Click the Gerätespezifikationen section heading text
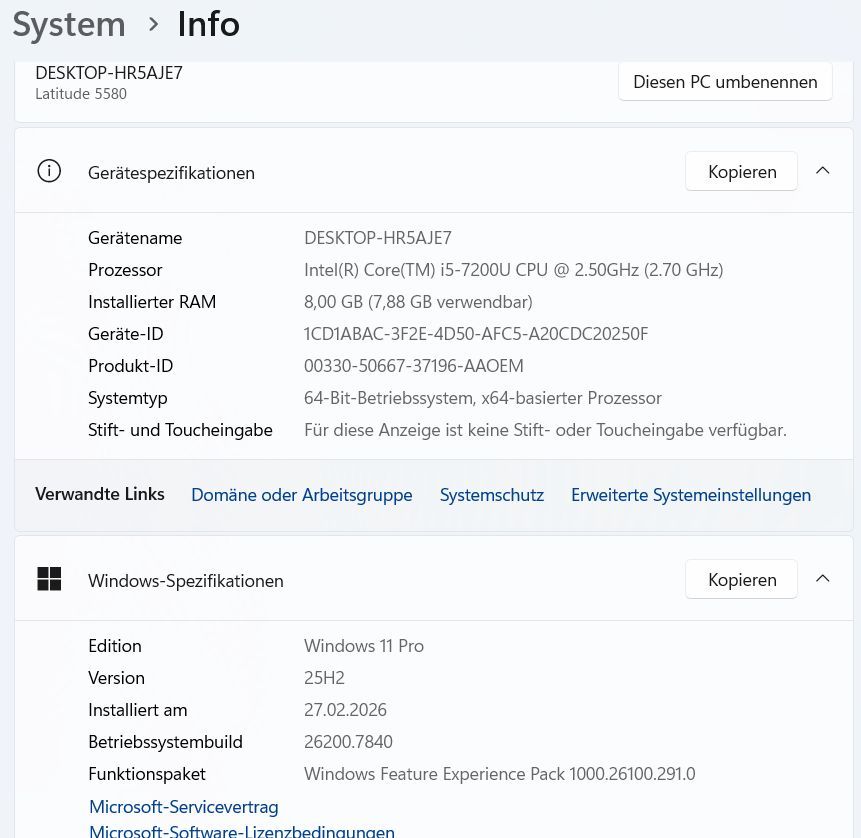 (171, 173)
